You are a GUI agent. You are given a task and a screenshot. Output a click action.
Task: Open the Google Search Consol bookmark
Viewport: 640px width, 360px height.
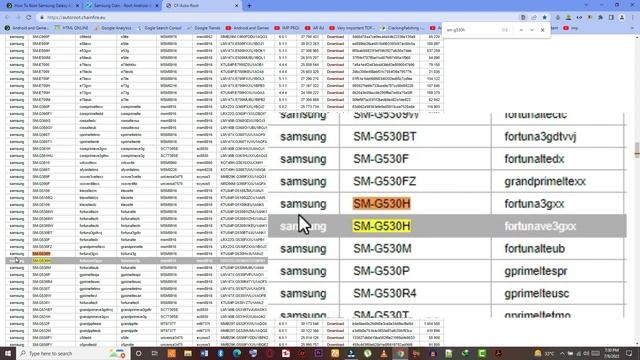[159, 28]
